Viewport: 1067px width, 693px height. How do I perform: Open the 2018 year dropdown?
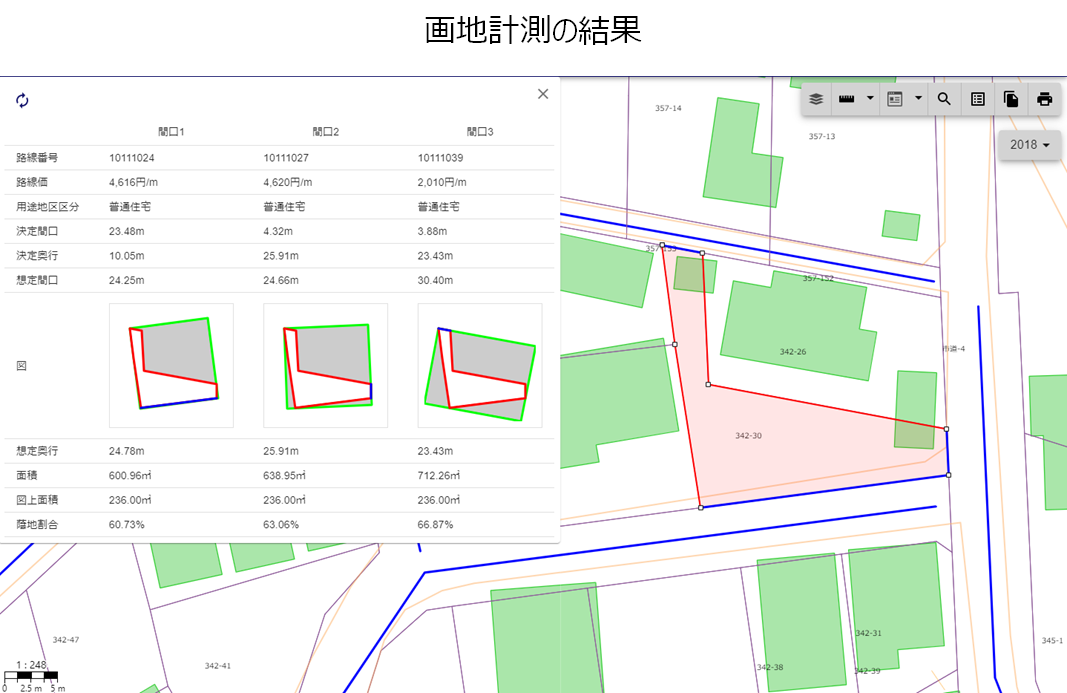pos(1029,145)
